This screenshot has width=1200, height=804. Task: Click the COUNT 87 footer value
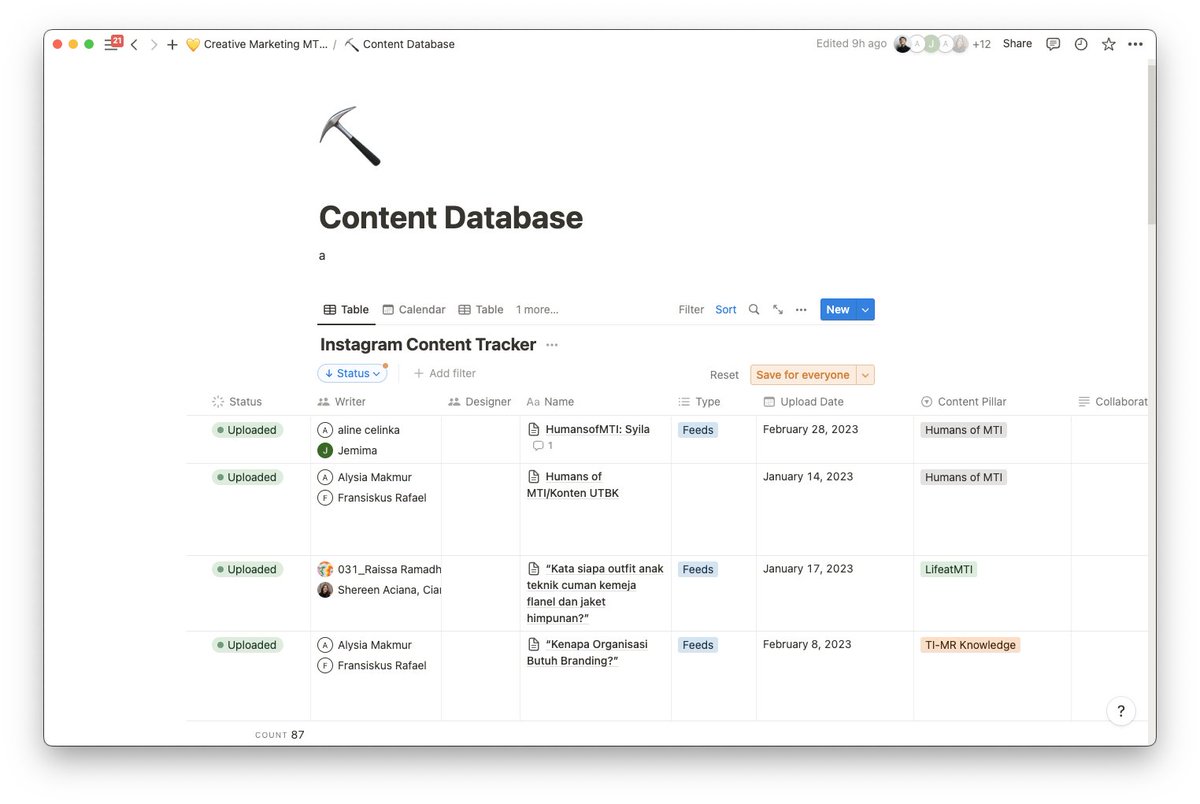[280, 735]
